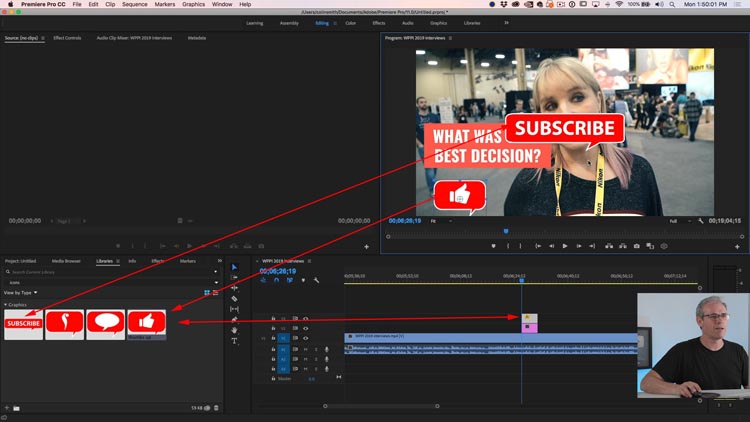Toggle visibility eye of second video track

306,328
